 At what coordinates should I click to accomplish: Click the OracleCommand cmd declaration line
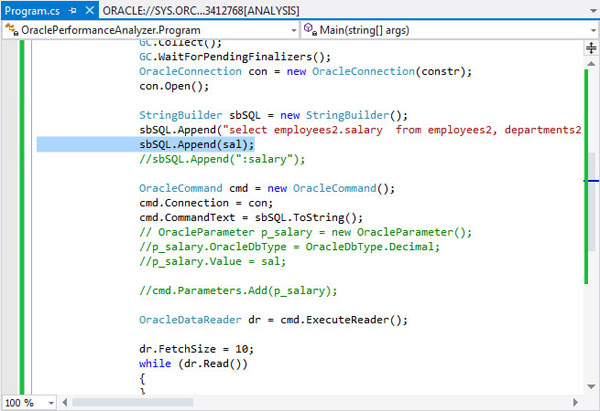(x=267, y=189)
